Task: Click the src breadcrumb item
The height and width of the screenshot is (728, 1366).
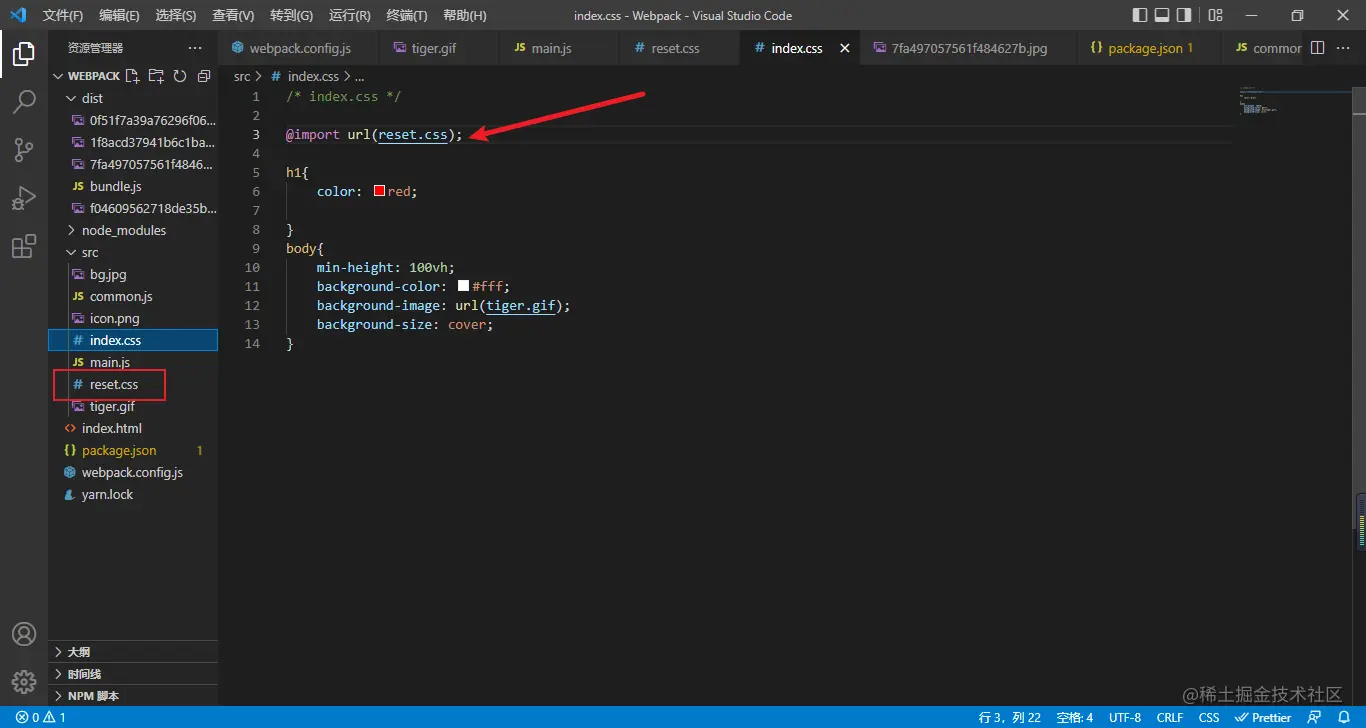Action: pos(242,76)
